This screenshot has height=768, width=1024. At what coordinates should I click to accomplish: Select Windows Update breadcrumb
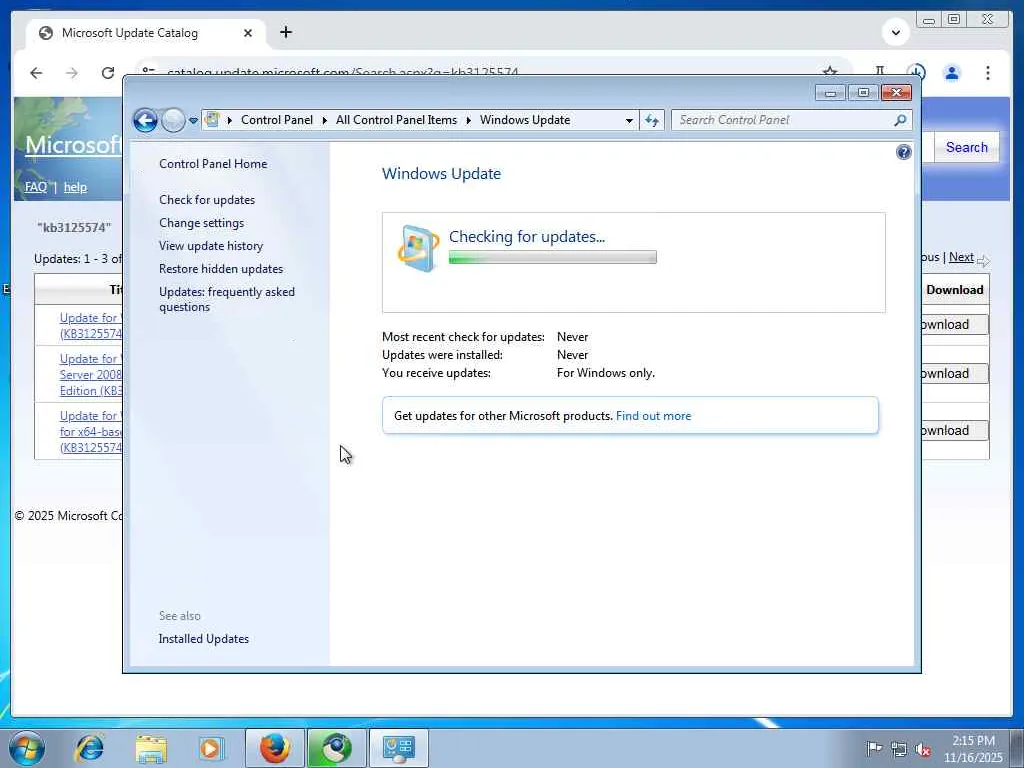(x=525, y=120)
